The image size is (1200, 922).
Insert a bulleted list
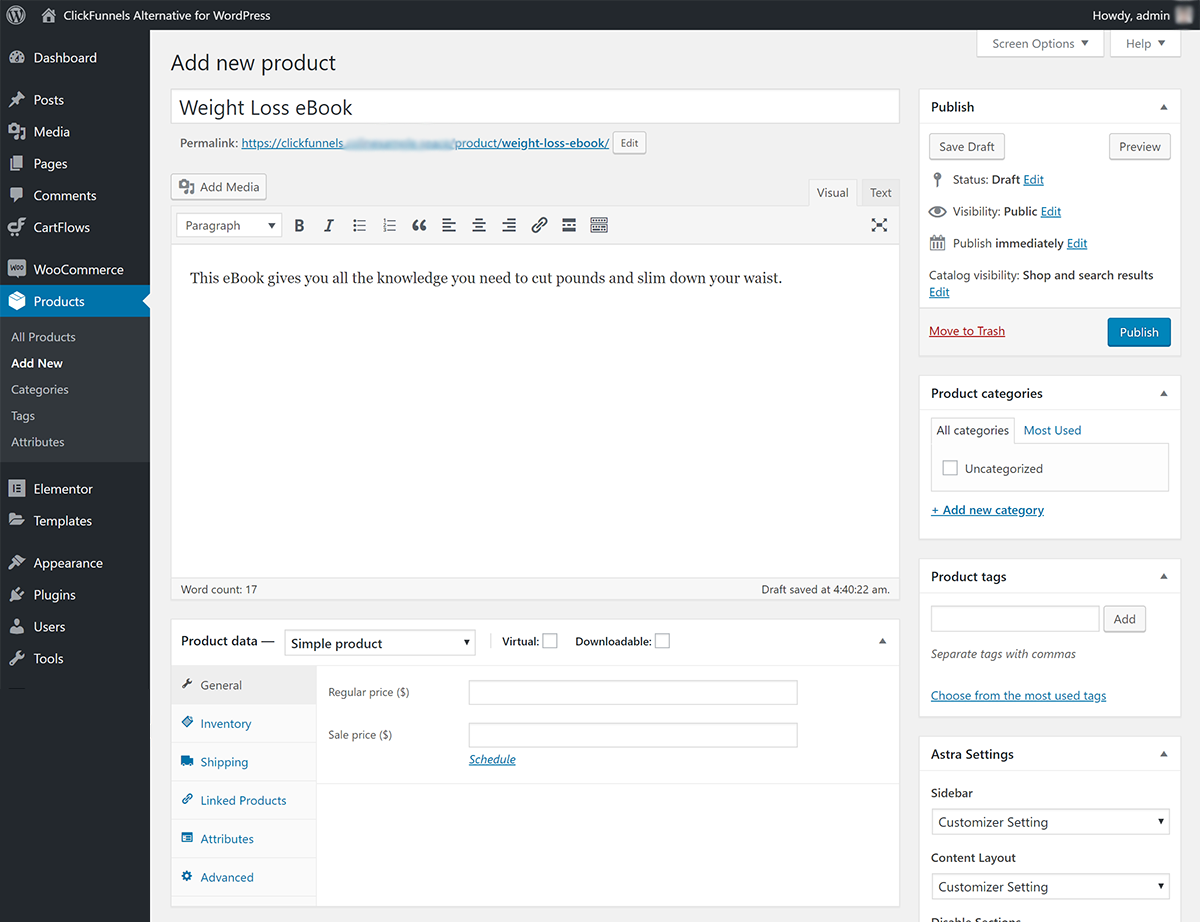(359, 225)
